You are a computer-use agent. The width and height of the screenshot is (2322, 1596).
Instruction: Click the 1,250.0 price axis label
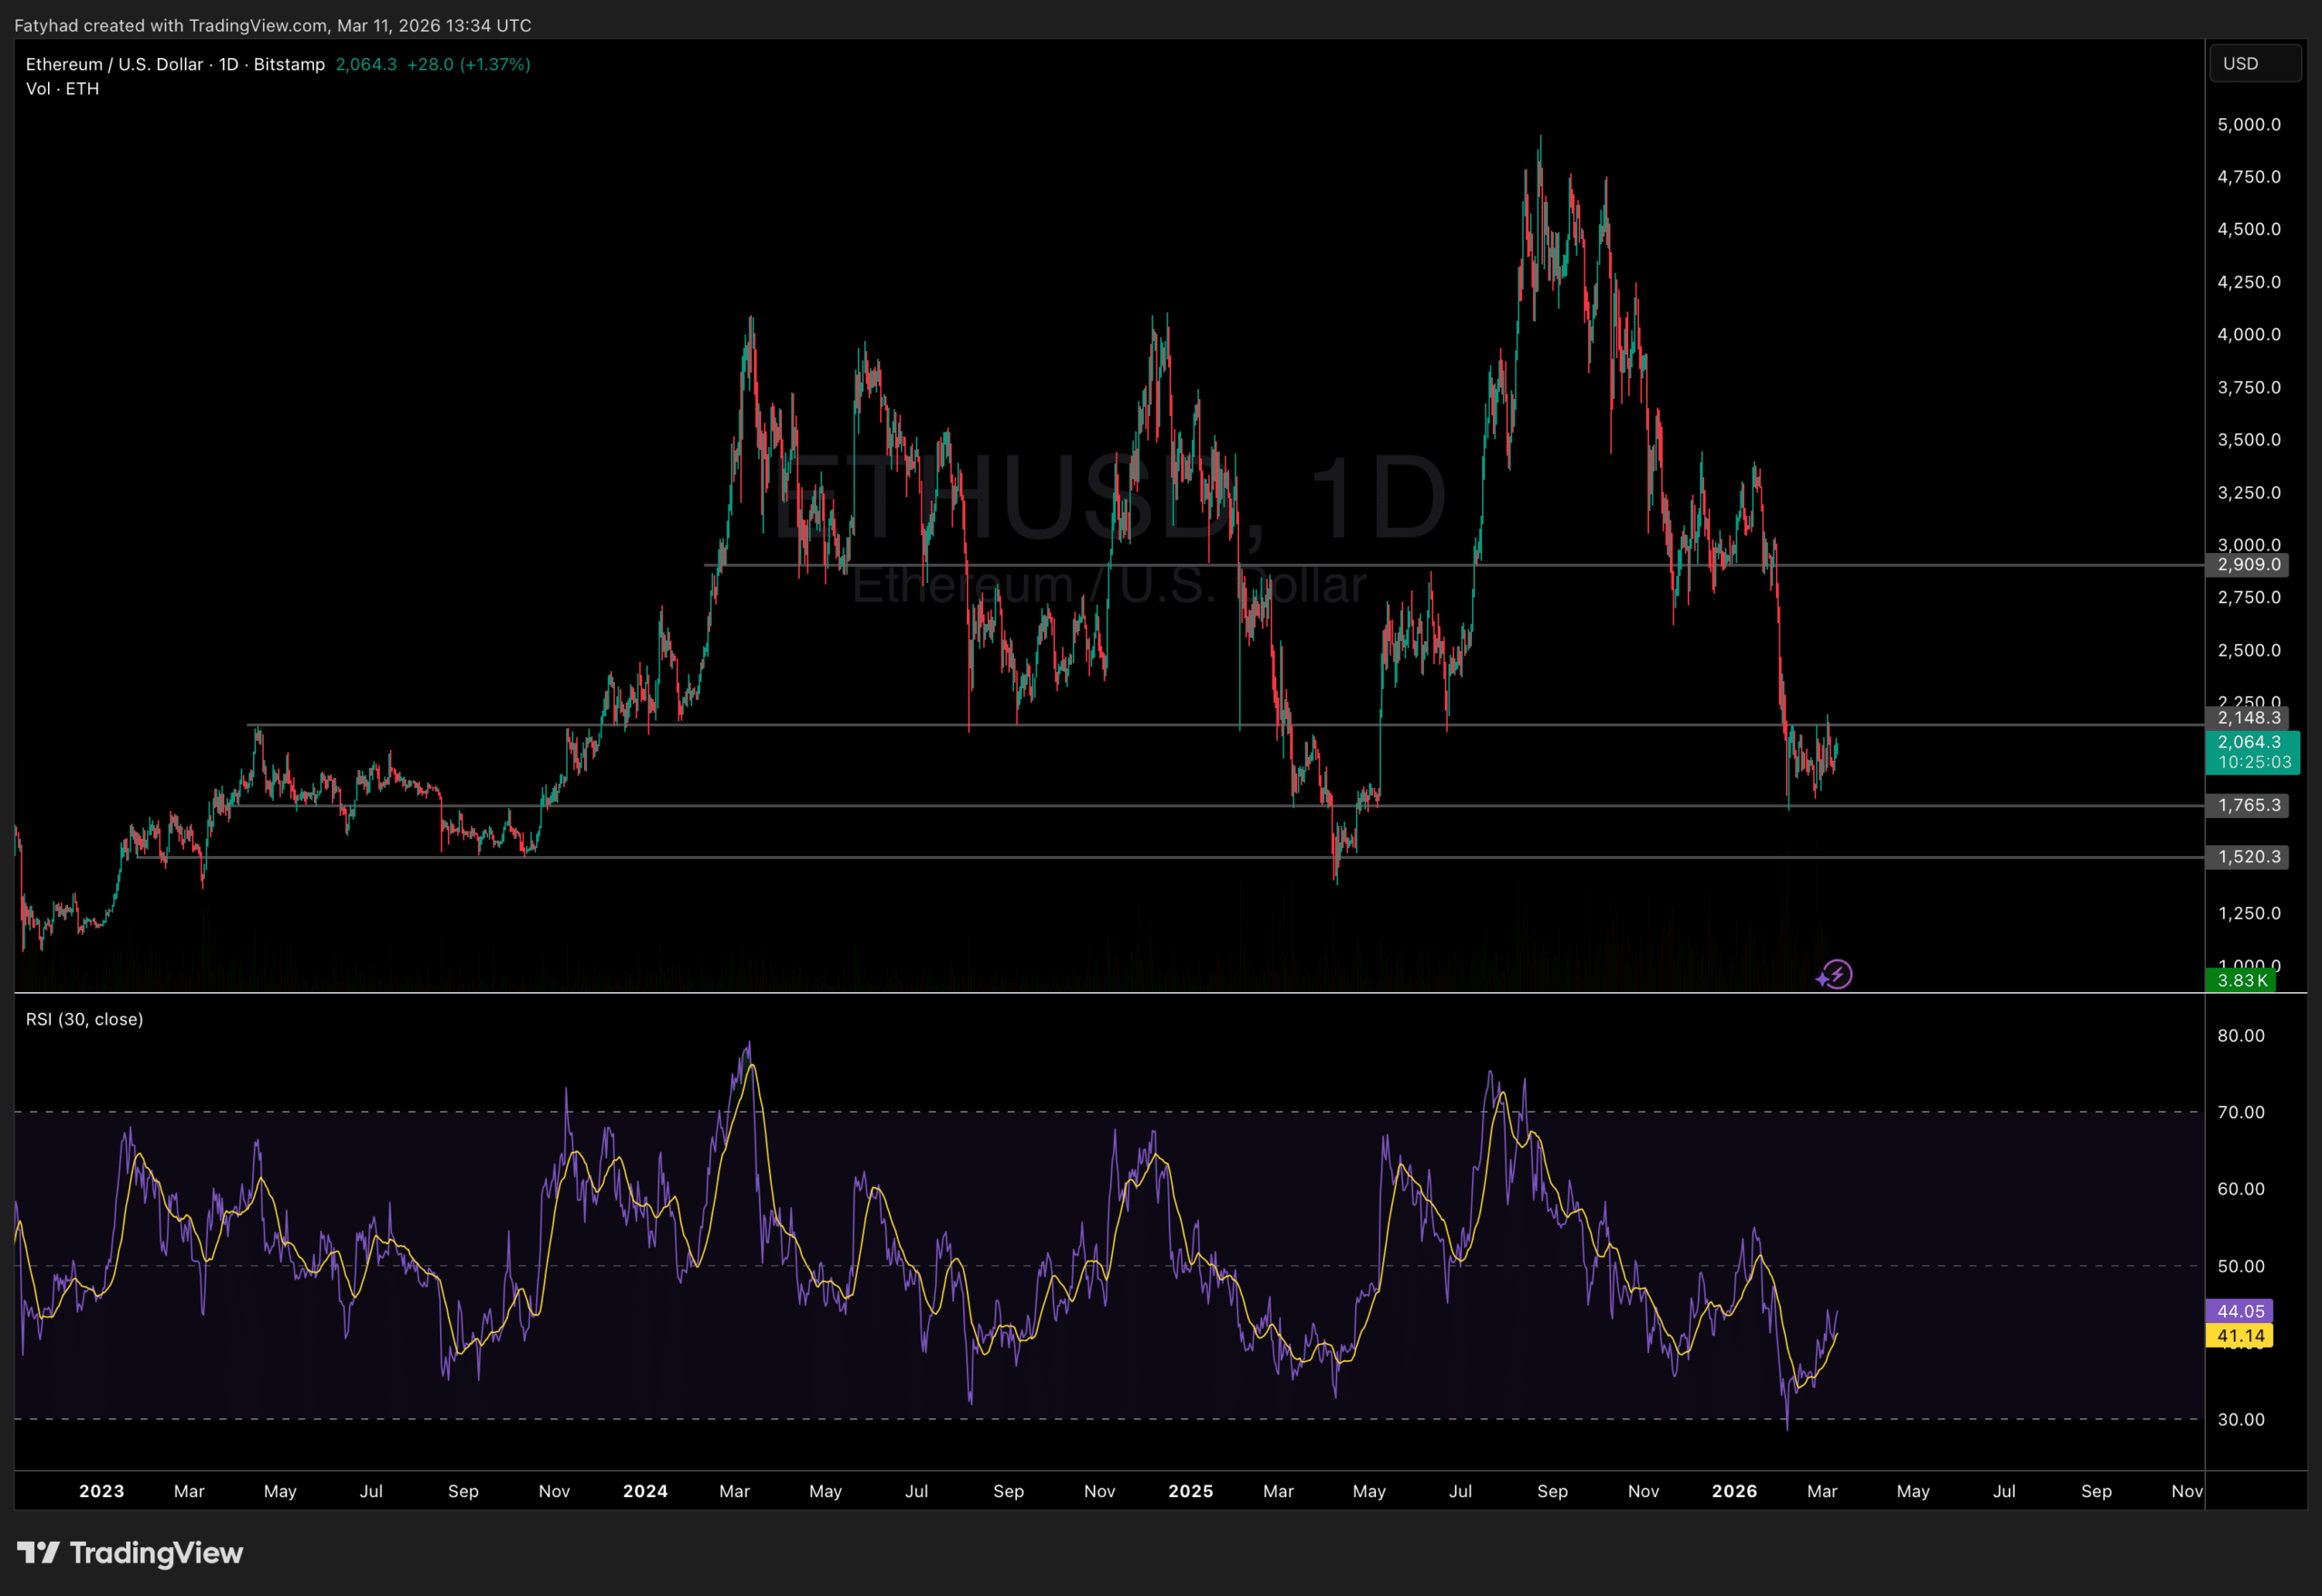[x=2249, y=914]
